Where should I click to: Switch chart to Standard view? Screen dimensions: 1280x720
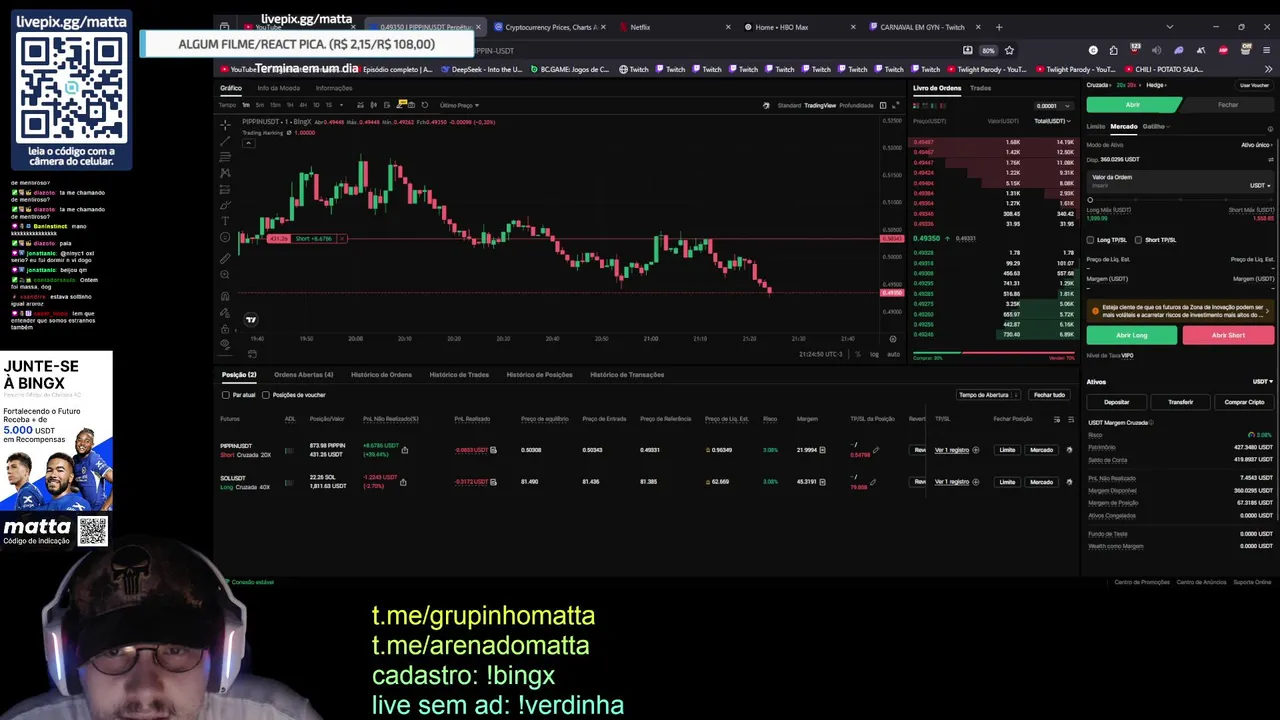click(x=789, y=106)
